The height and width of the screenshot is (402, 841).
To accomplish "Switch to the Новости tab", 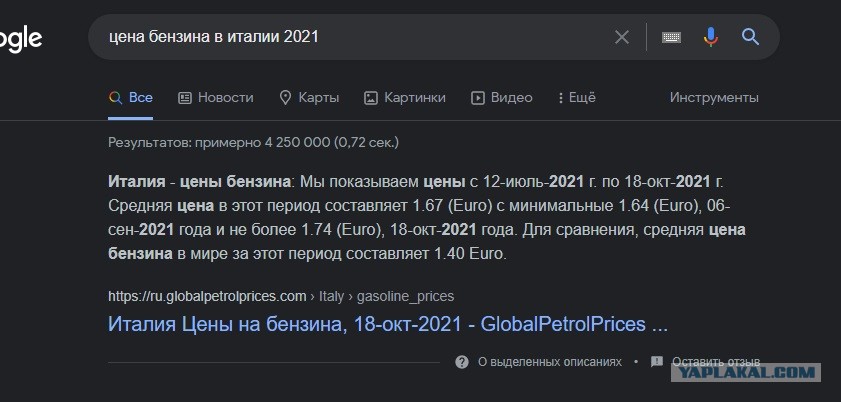I will (x=216, y=98).
